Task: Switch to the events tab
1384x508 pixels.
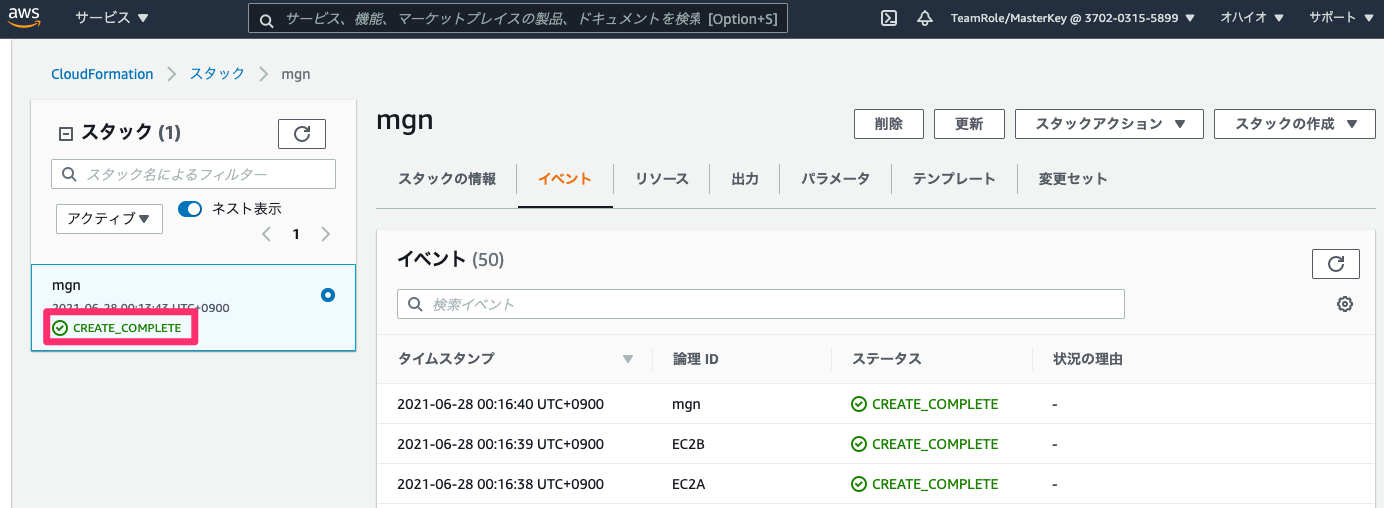Action: click(565, 179)
